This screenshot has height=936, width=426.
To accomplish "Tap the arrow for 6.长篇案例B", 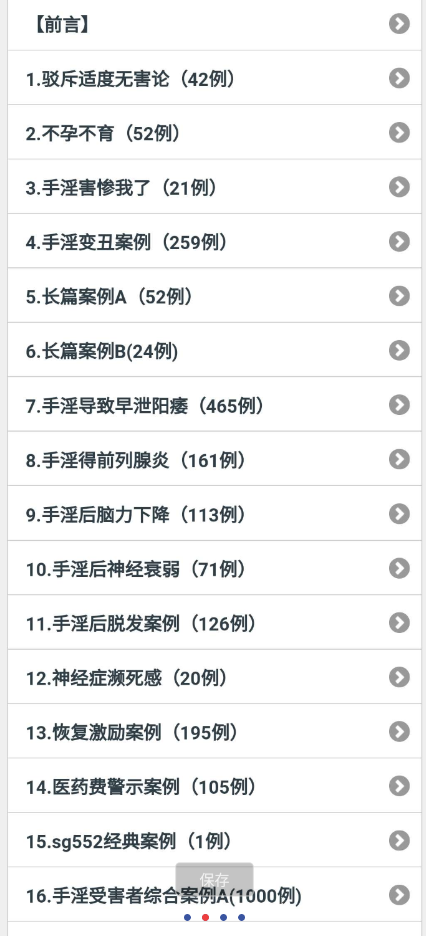I will click(399, 350).
